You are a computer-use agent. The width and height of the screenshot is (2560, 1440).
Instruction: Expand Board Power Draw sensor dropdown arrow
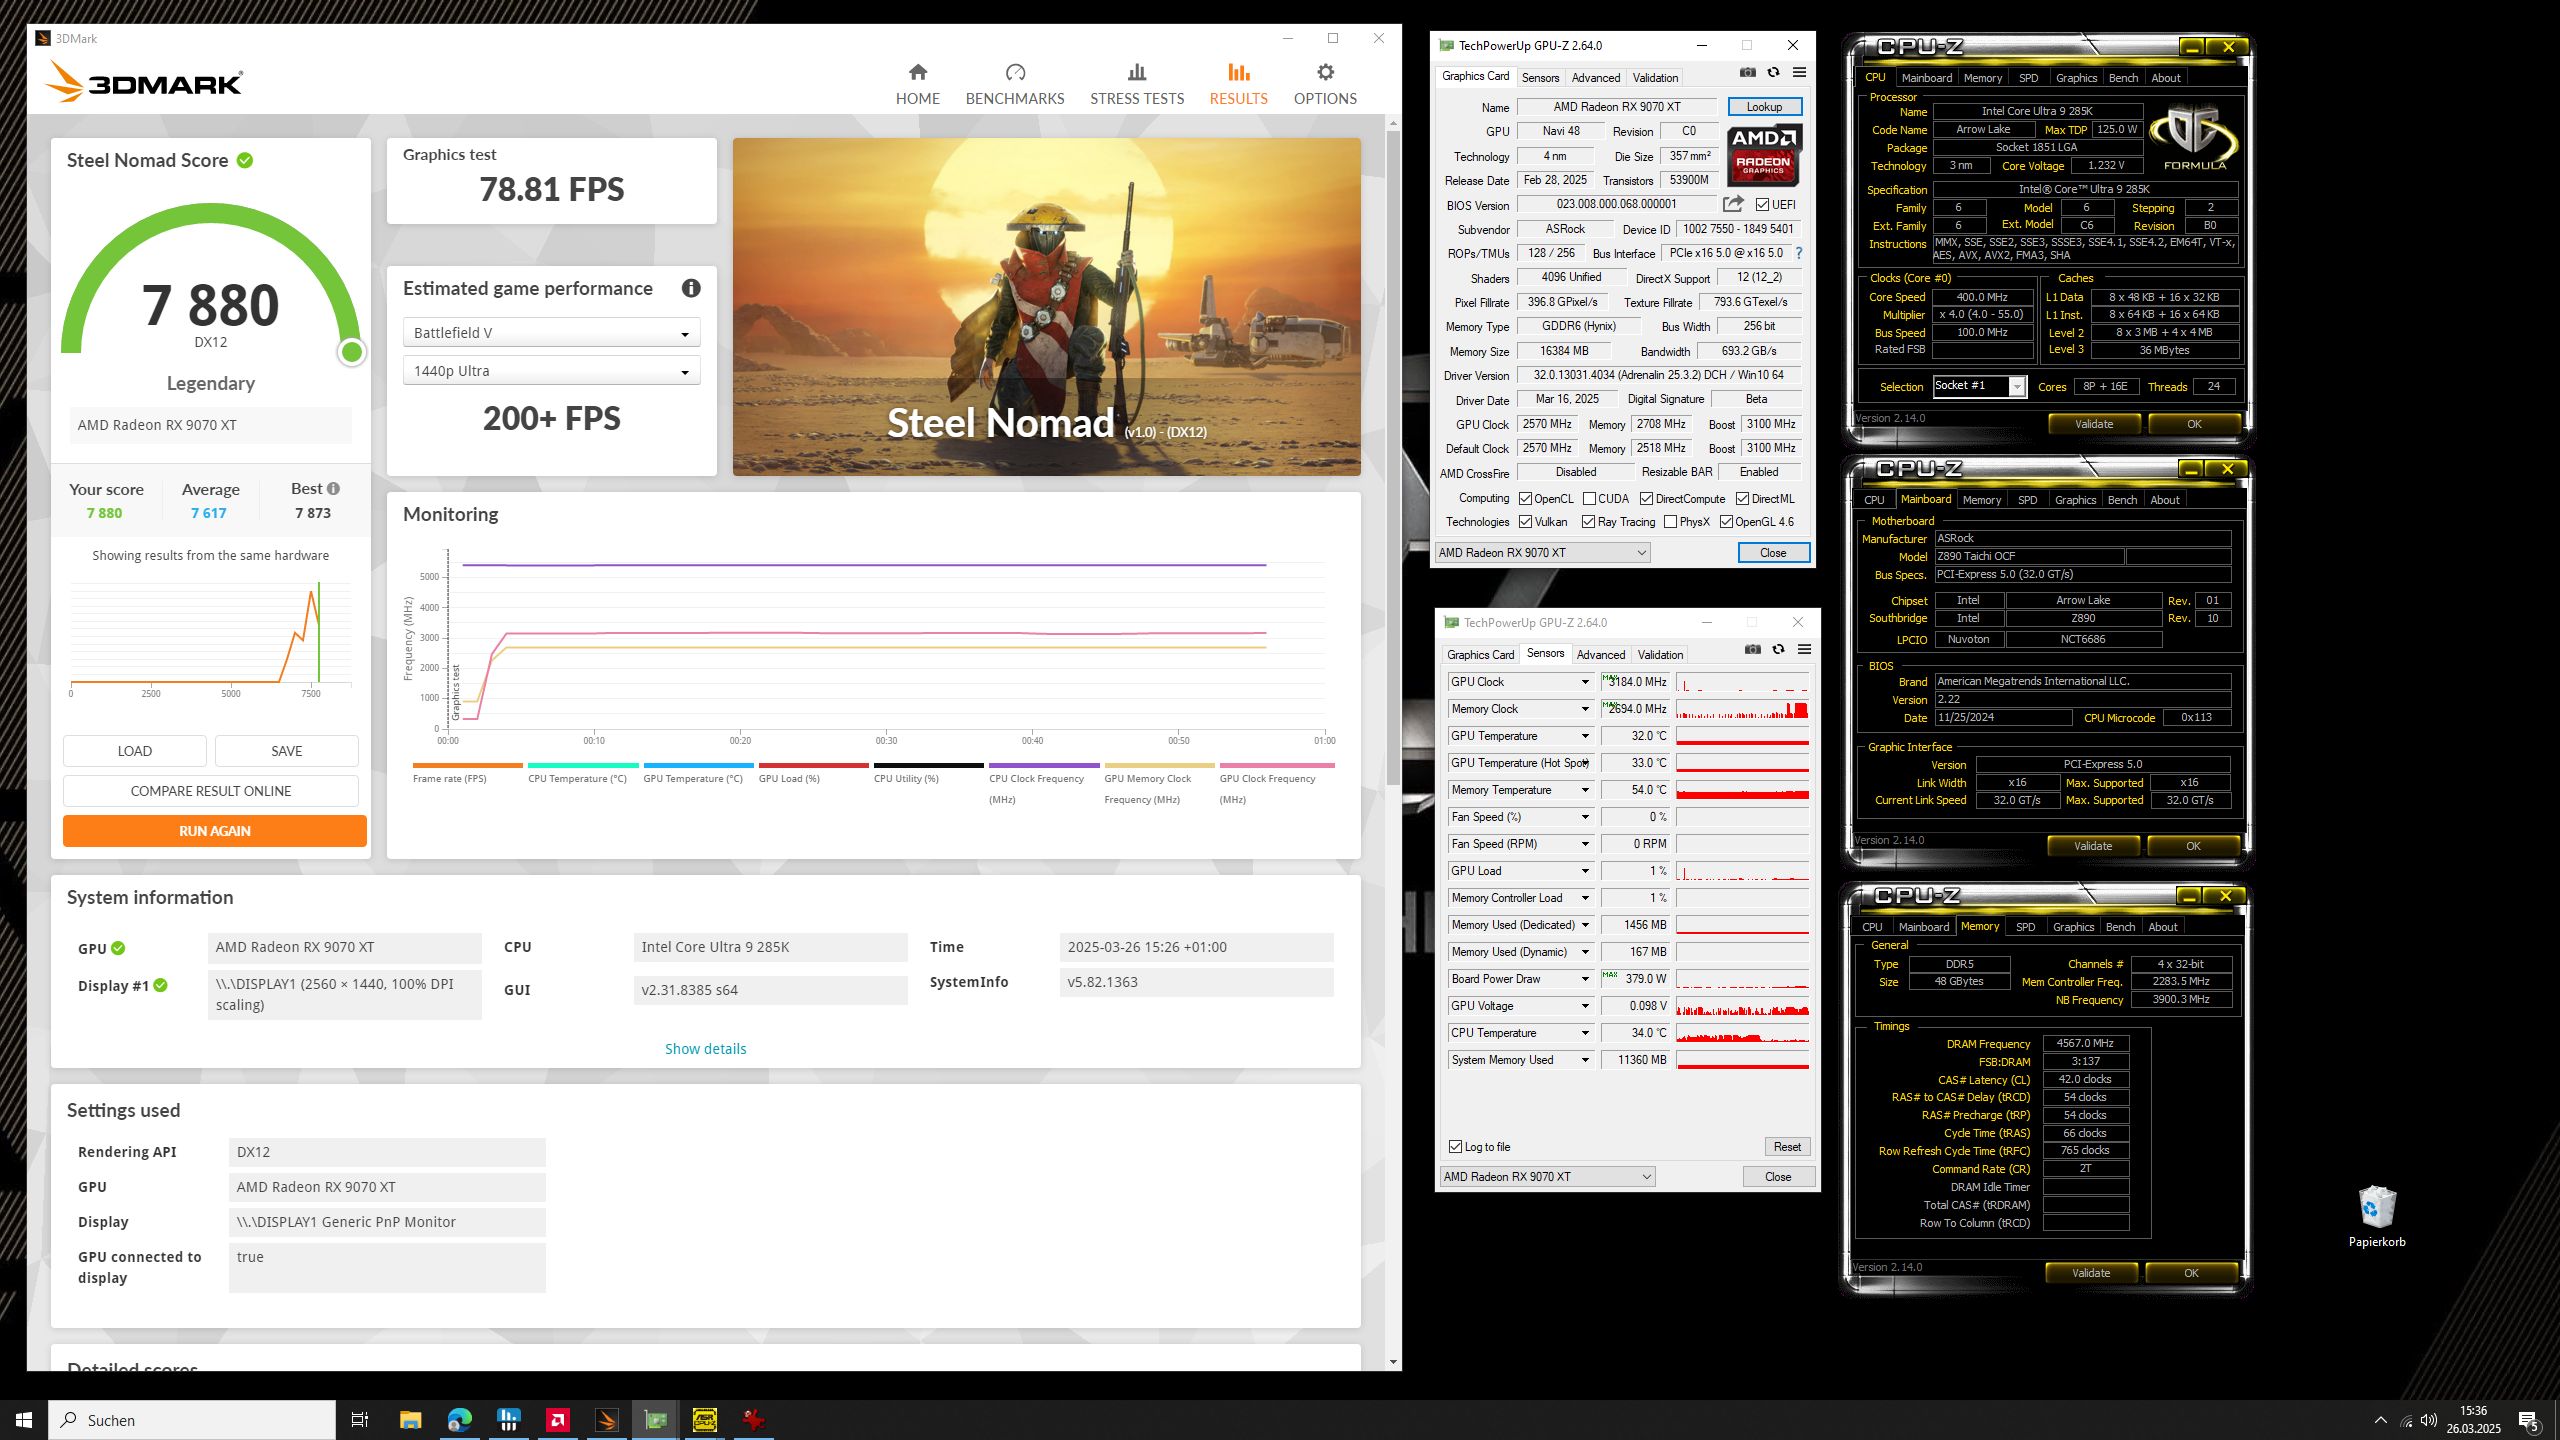click(x=1585, y=979)
